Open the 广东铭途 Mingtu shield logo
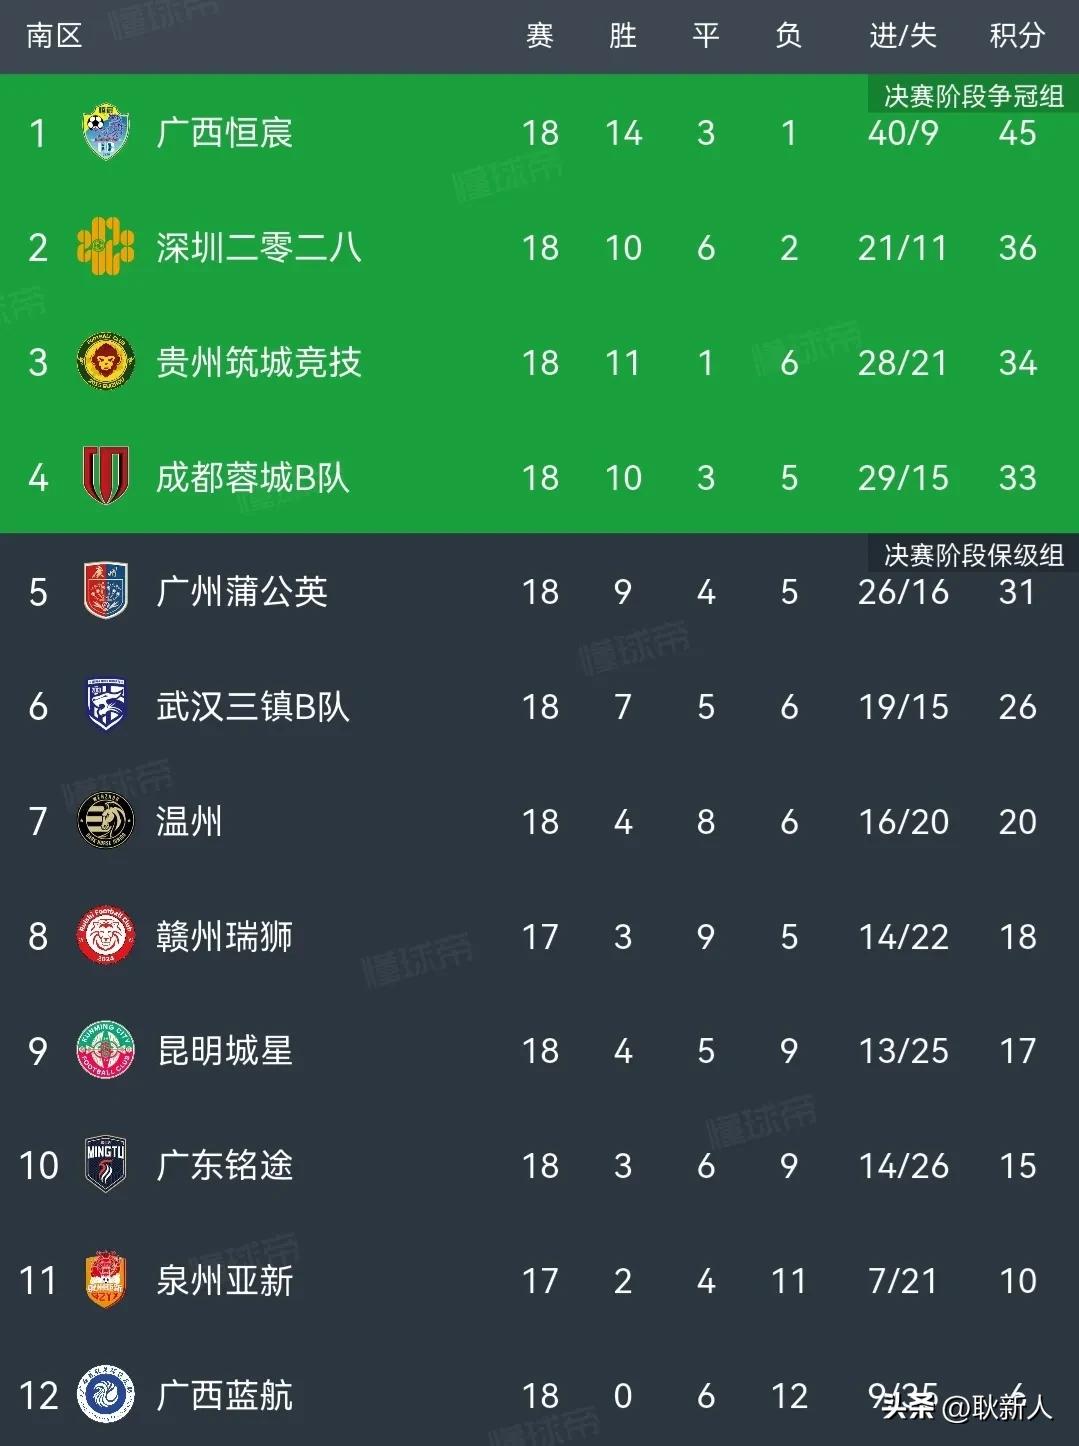Viewport: 1079px width, 1446px height. click(106, 1165)
